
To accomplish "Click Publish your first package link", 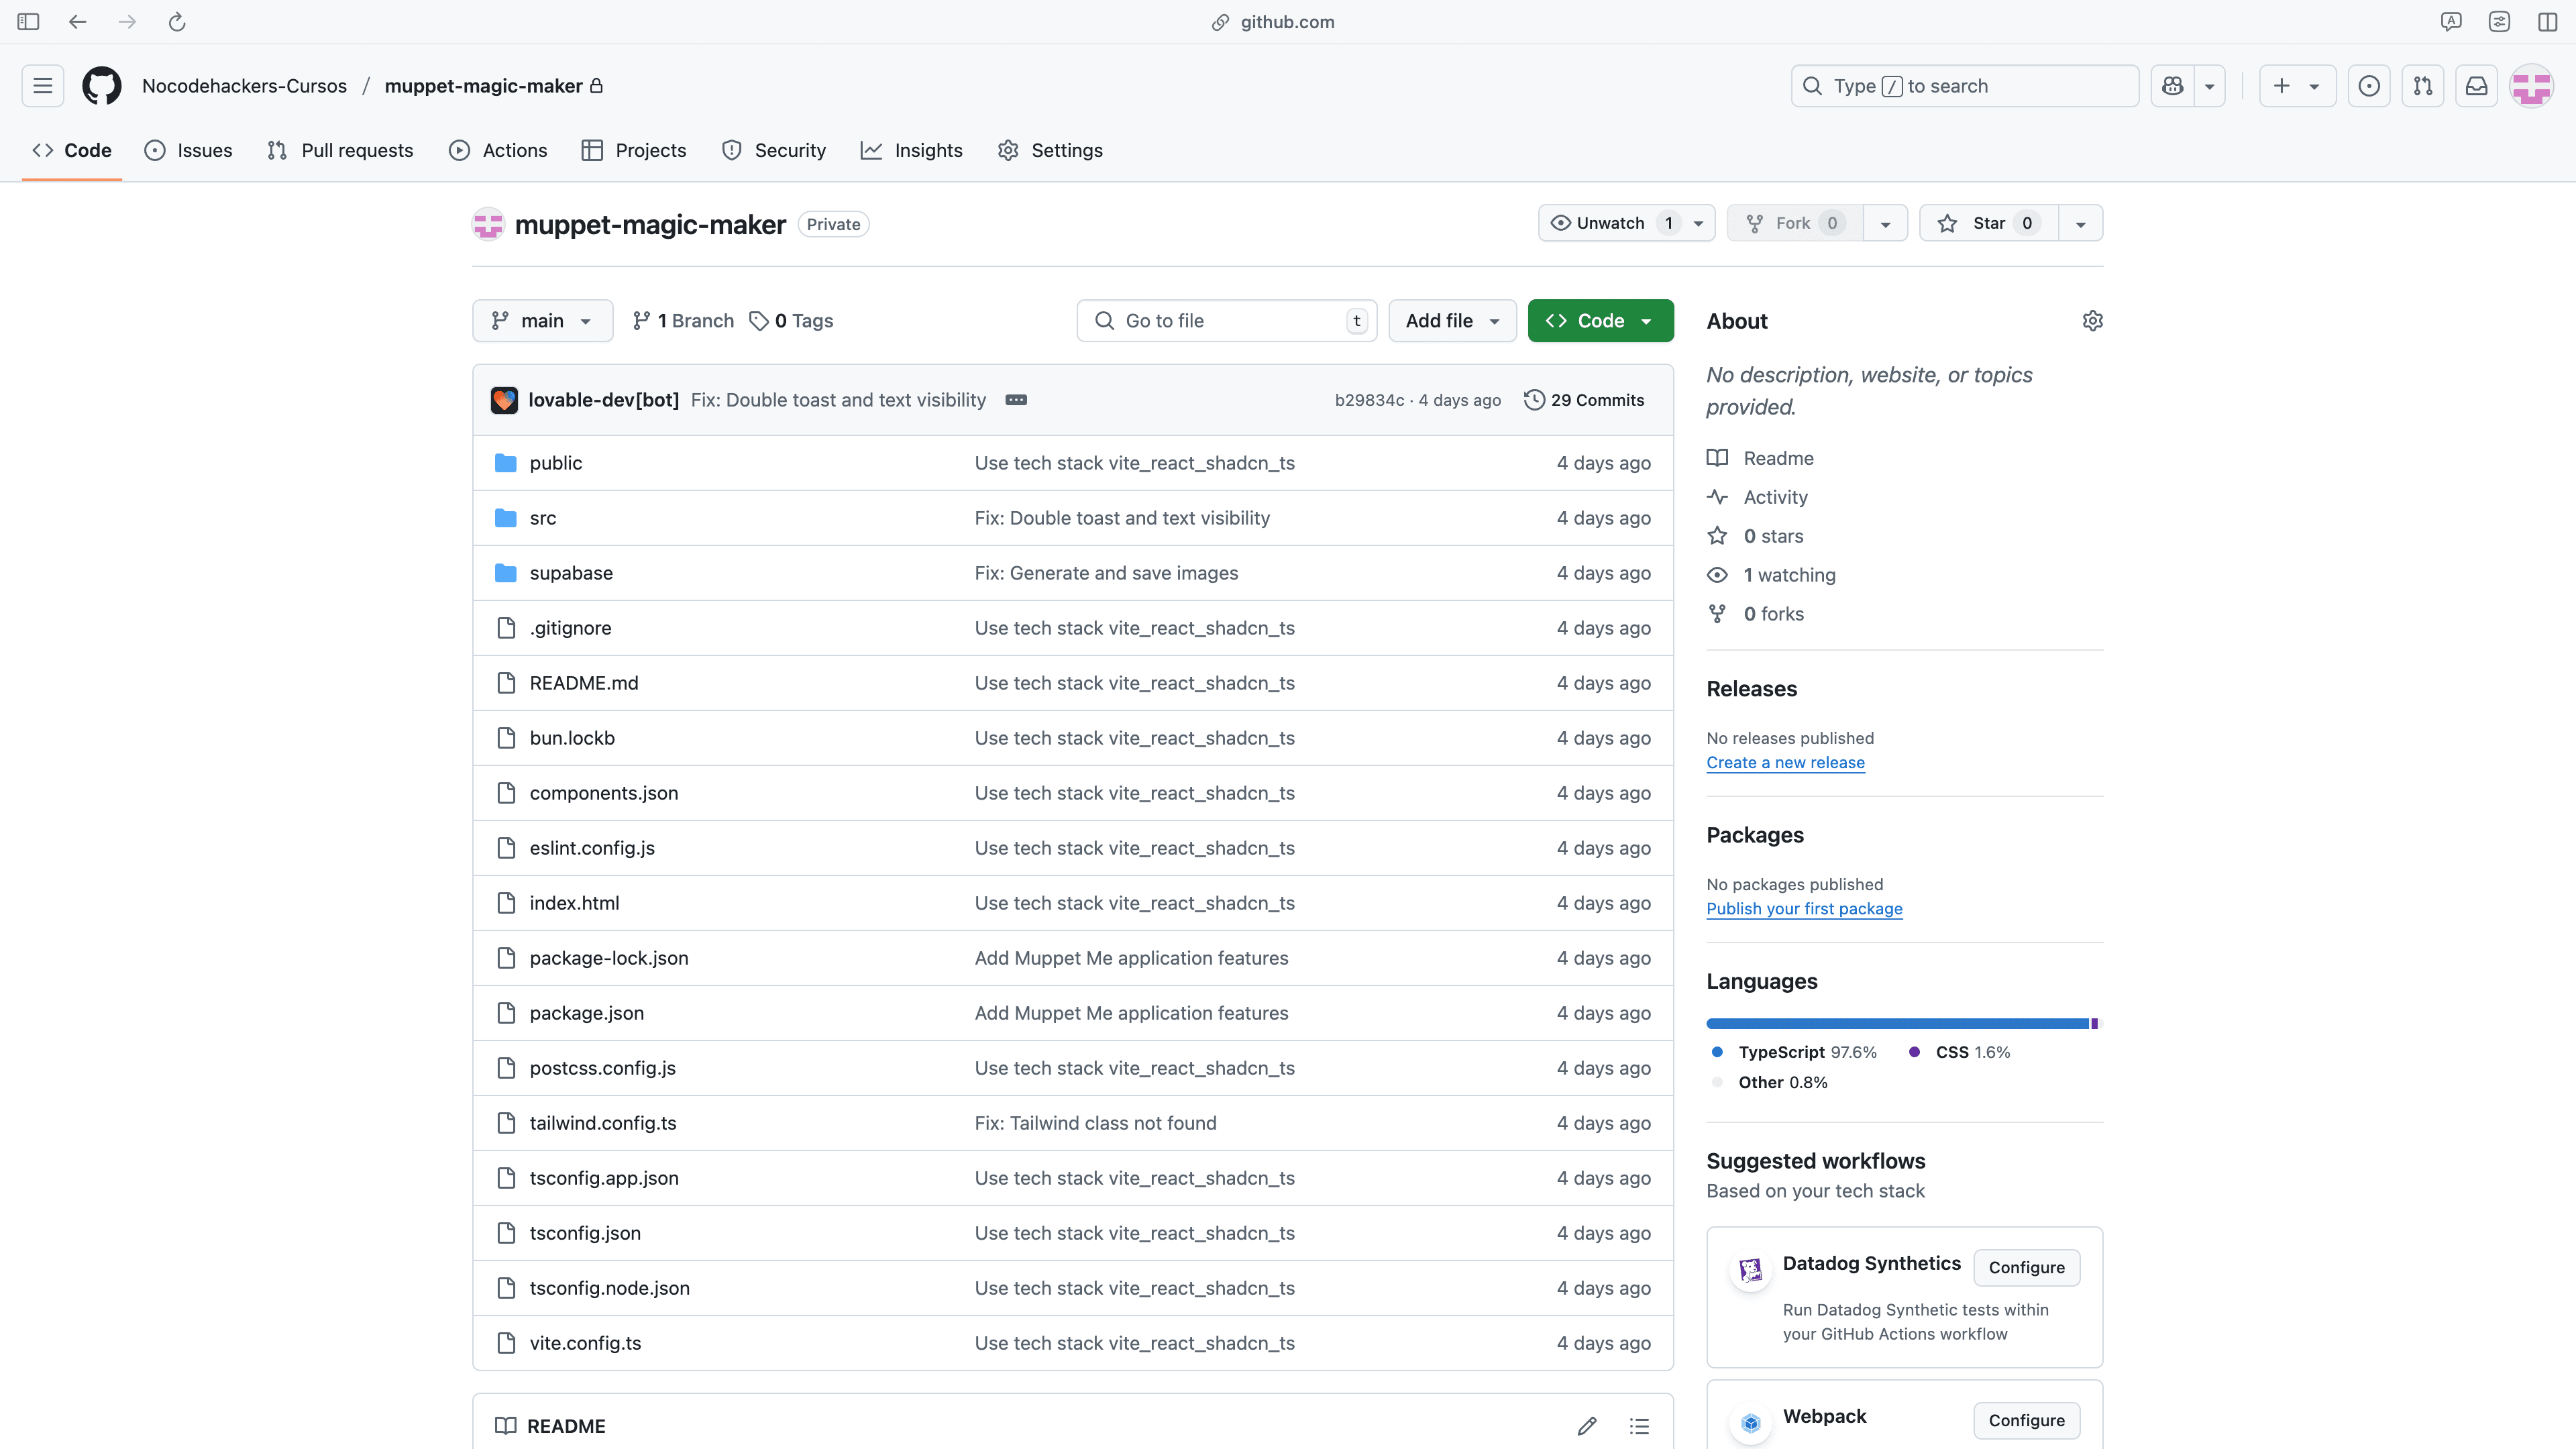I will tap(1804, 909).
